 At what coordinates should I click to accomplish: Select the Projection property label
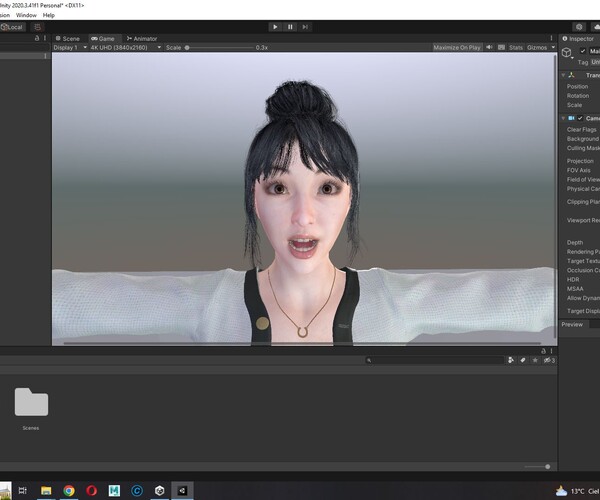point(580,161)
